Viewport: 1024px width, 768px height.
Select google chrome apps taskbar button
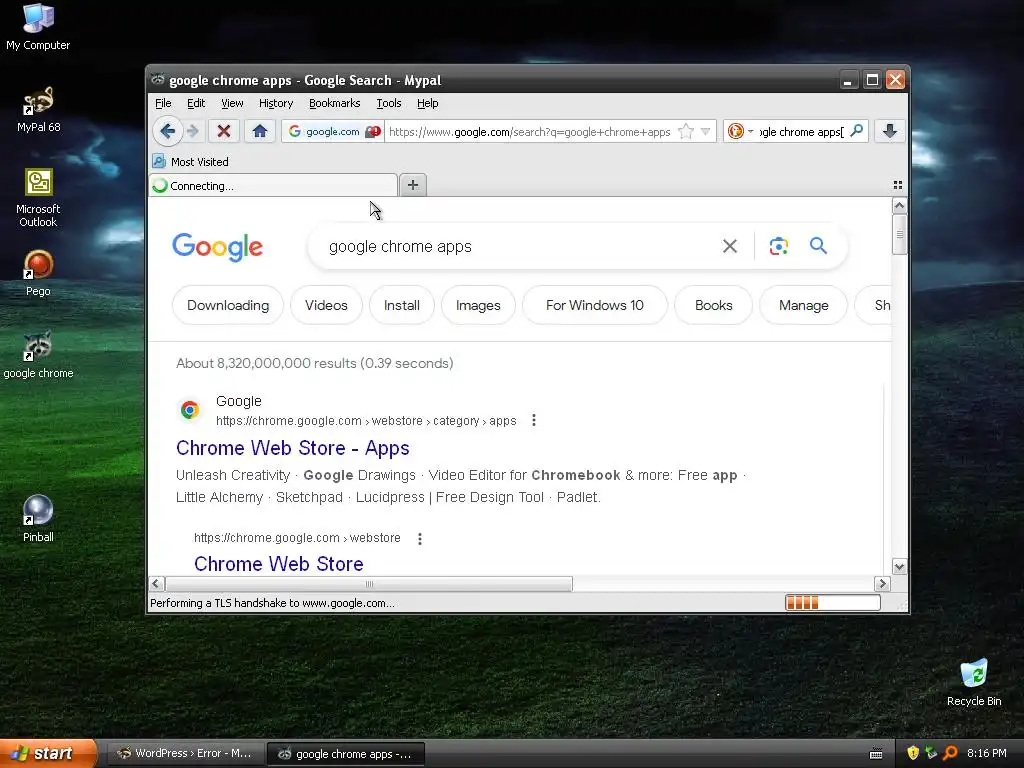346,754
